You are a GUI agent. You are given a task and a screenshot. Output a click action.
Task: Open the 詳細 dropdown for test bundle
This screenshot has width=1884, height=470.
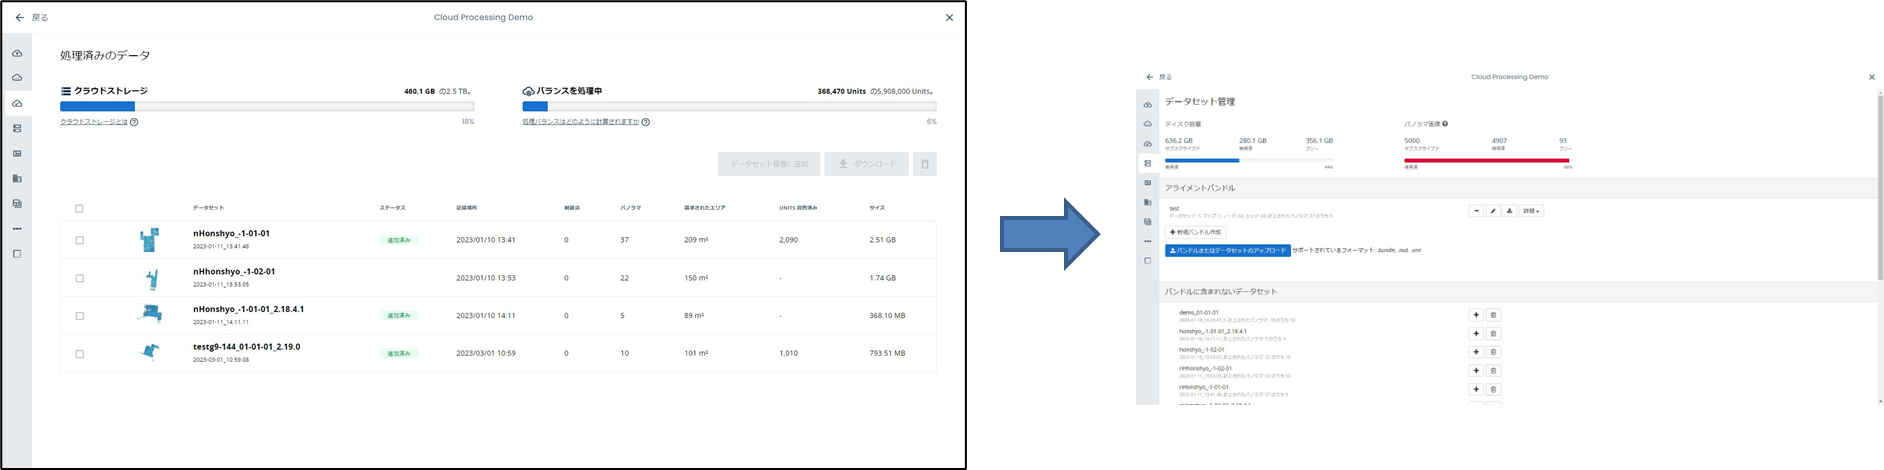click(x=1531, y=211)
